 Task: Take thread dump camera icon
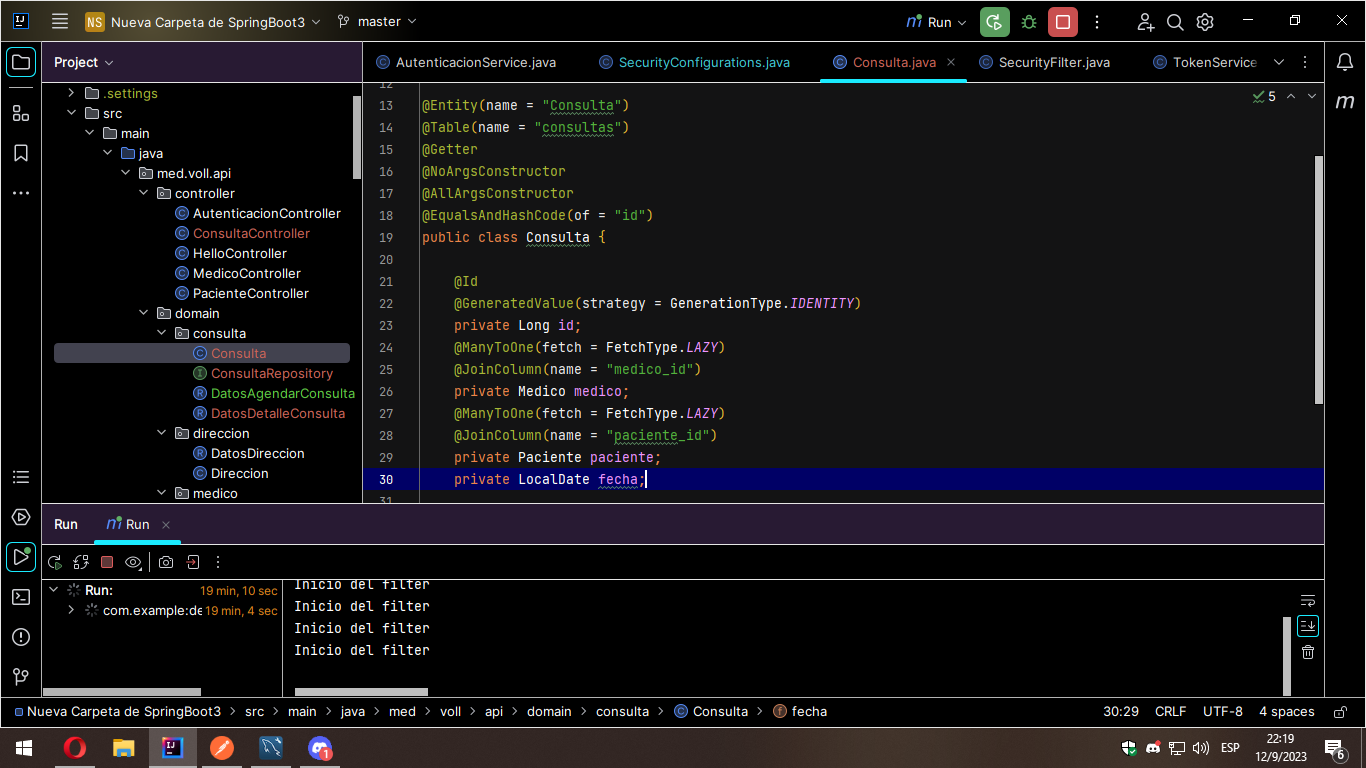coord(166,562)
